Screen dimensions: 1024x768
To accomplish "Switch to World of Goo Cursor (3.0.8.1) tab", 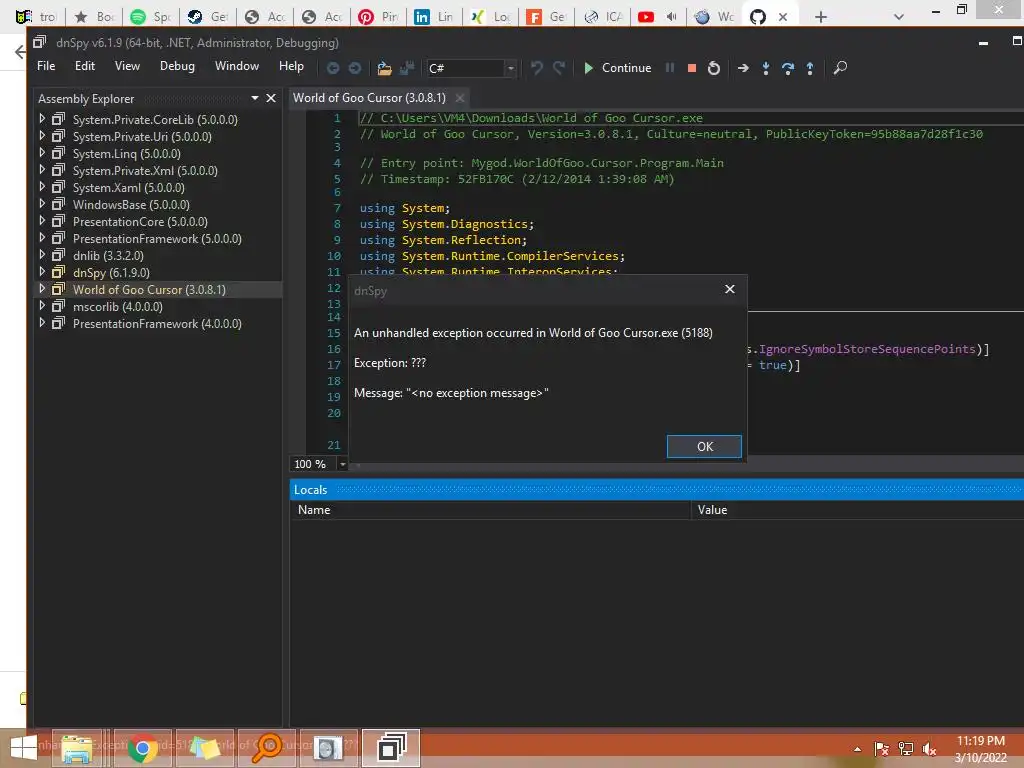I will point(369,98).
